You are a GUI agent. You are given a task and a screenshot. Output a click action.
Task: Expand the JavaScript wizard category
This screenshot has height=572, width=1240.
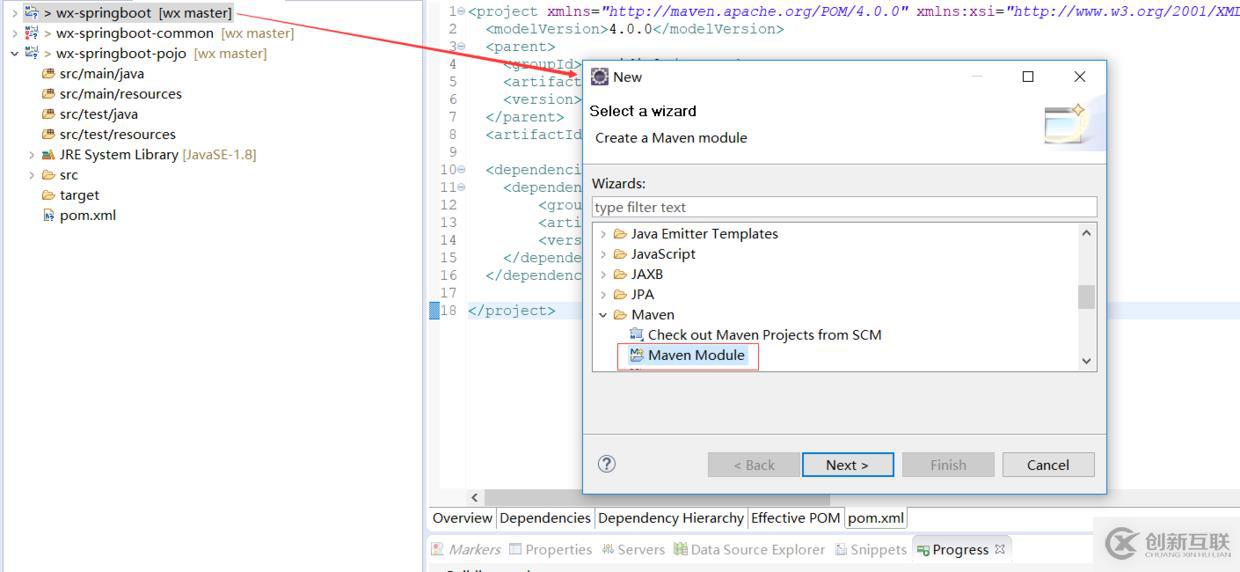point(603,254)
